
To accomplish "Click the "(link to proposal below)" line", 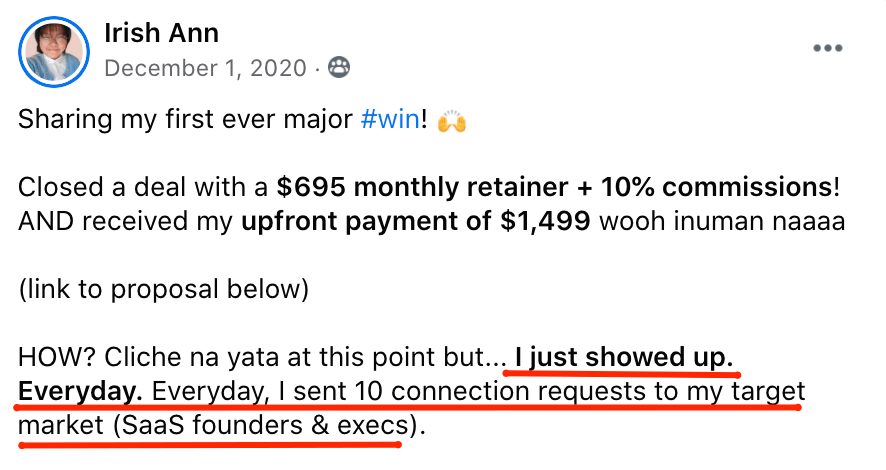I will click(164, 289).
